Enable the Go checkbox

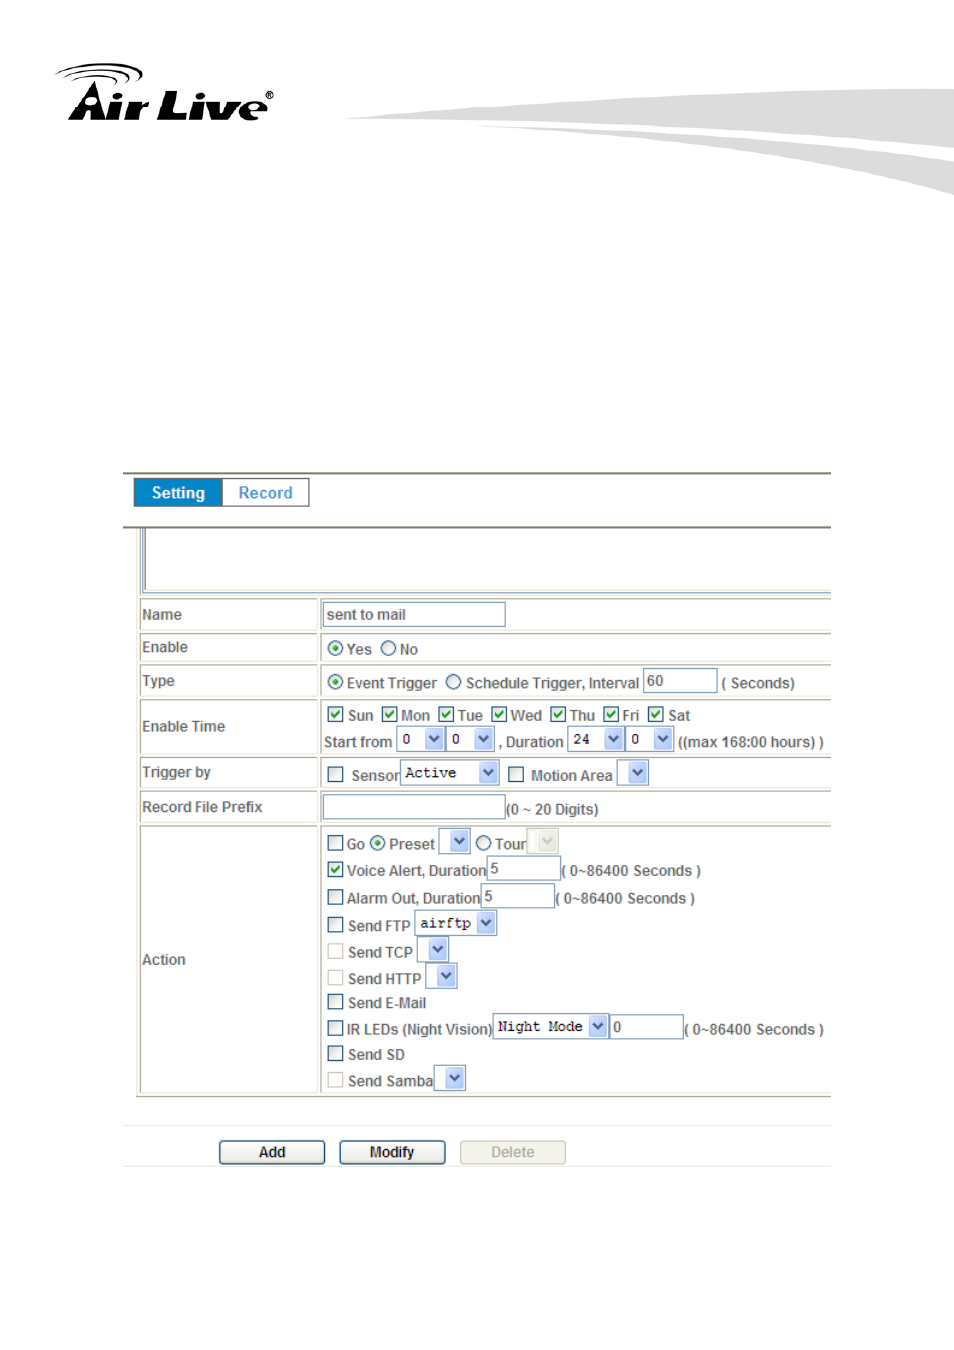(336, 843)
